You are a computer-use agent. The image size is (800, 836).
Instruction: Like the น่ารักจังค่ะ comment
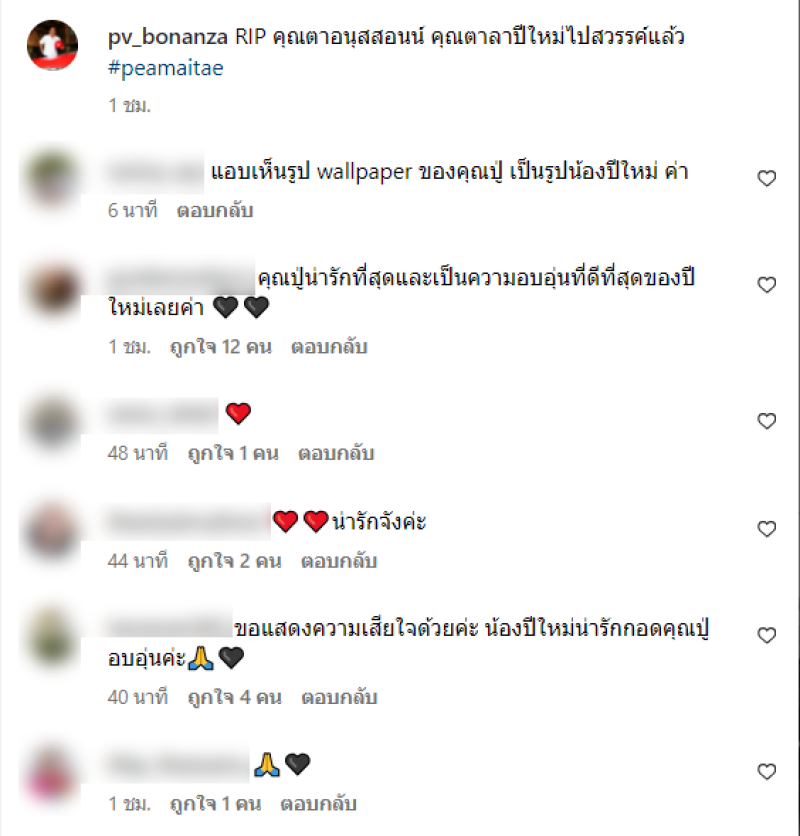766,529
